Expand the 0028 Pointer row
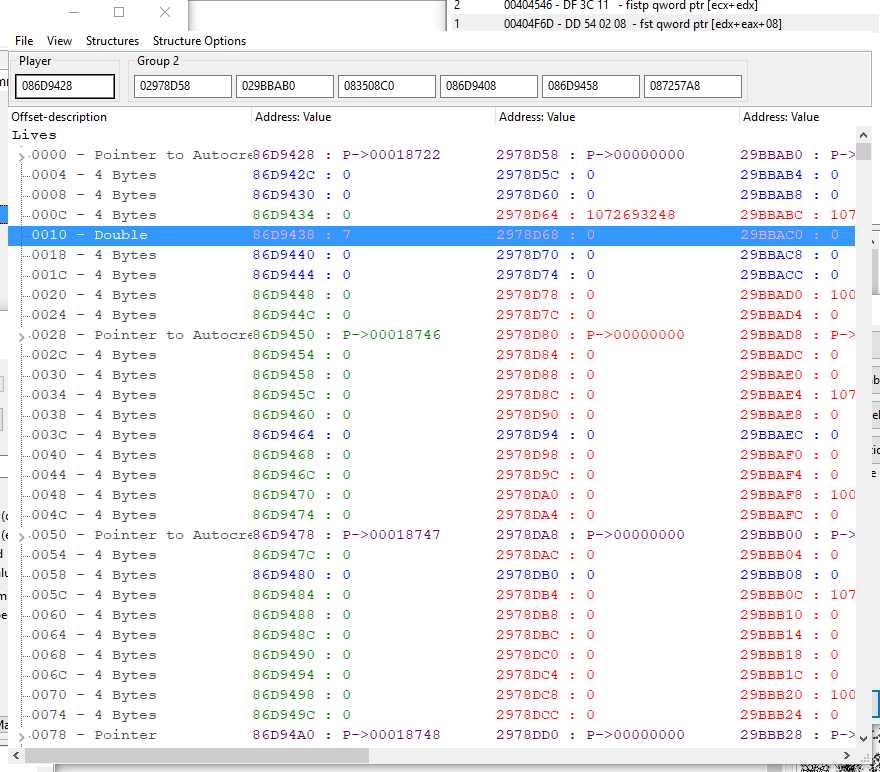The width and height of the screenshot is (880, 772). click(x=21, y=336)
